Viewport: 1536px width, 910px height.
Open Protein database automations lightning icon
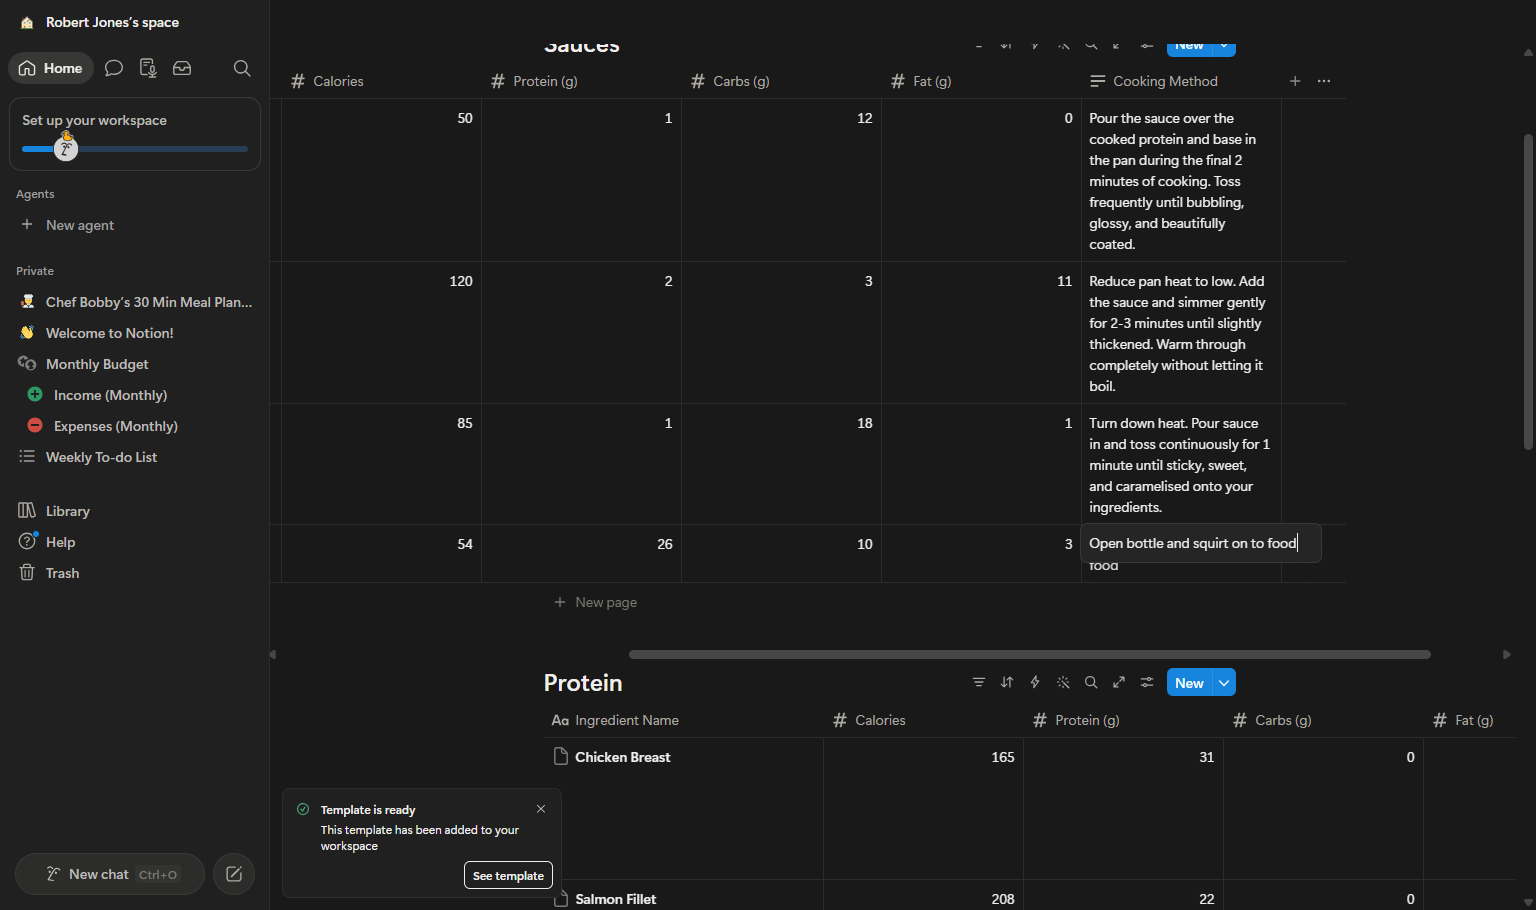(1035, 682)
